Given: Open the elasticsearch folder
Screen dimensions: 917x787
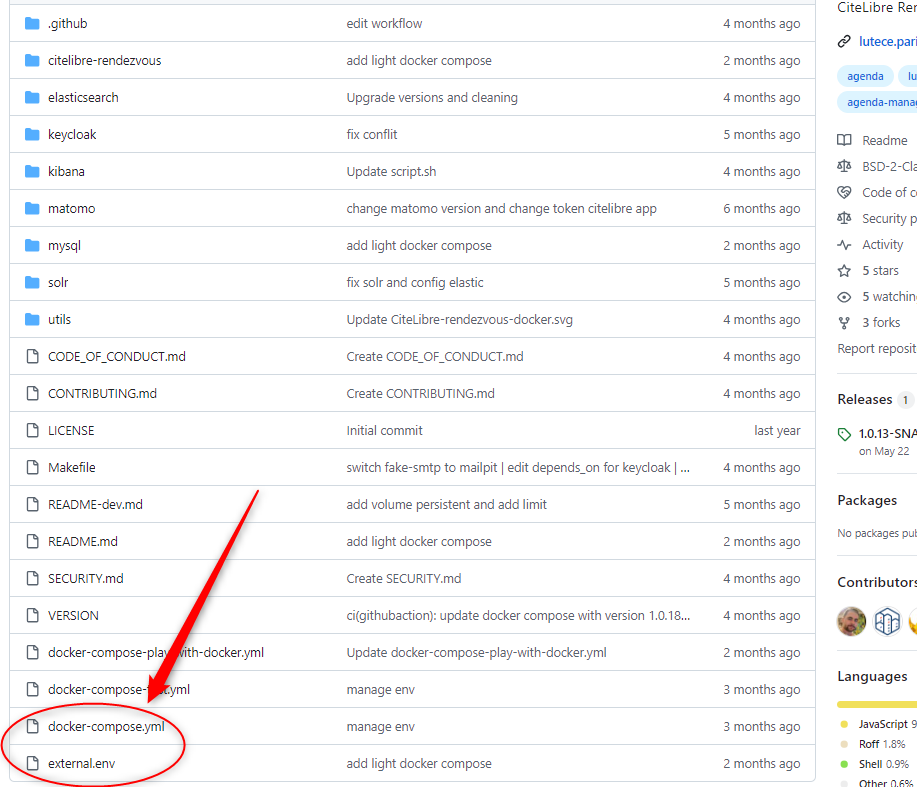Looking at the screenshot, I should point(83,97).
